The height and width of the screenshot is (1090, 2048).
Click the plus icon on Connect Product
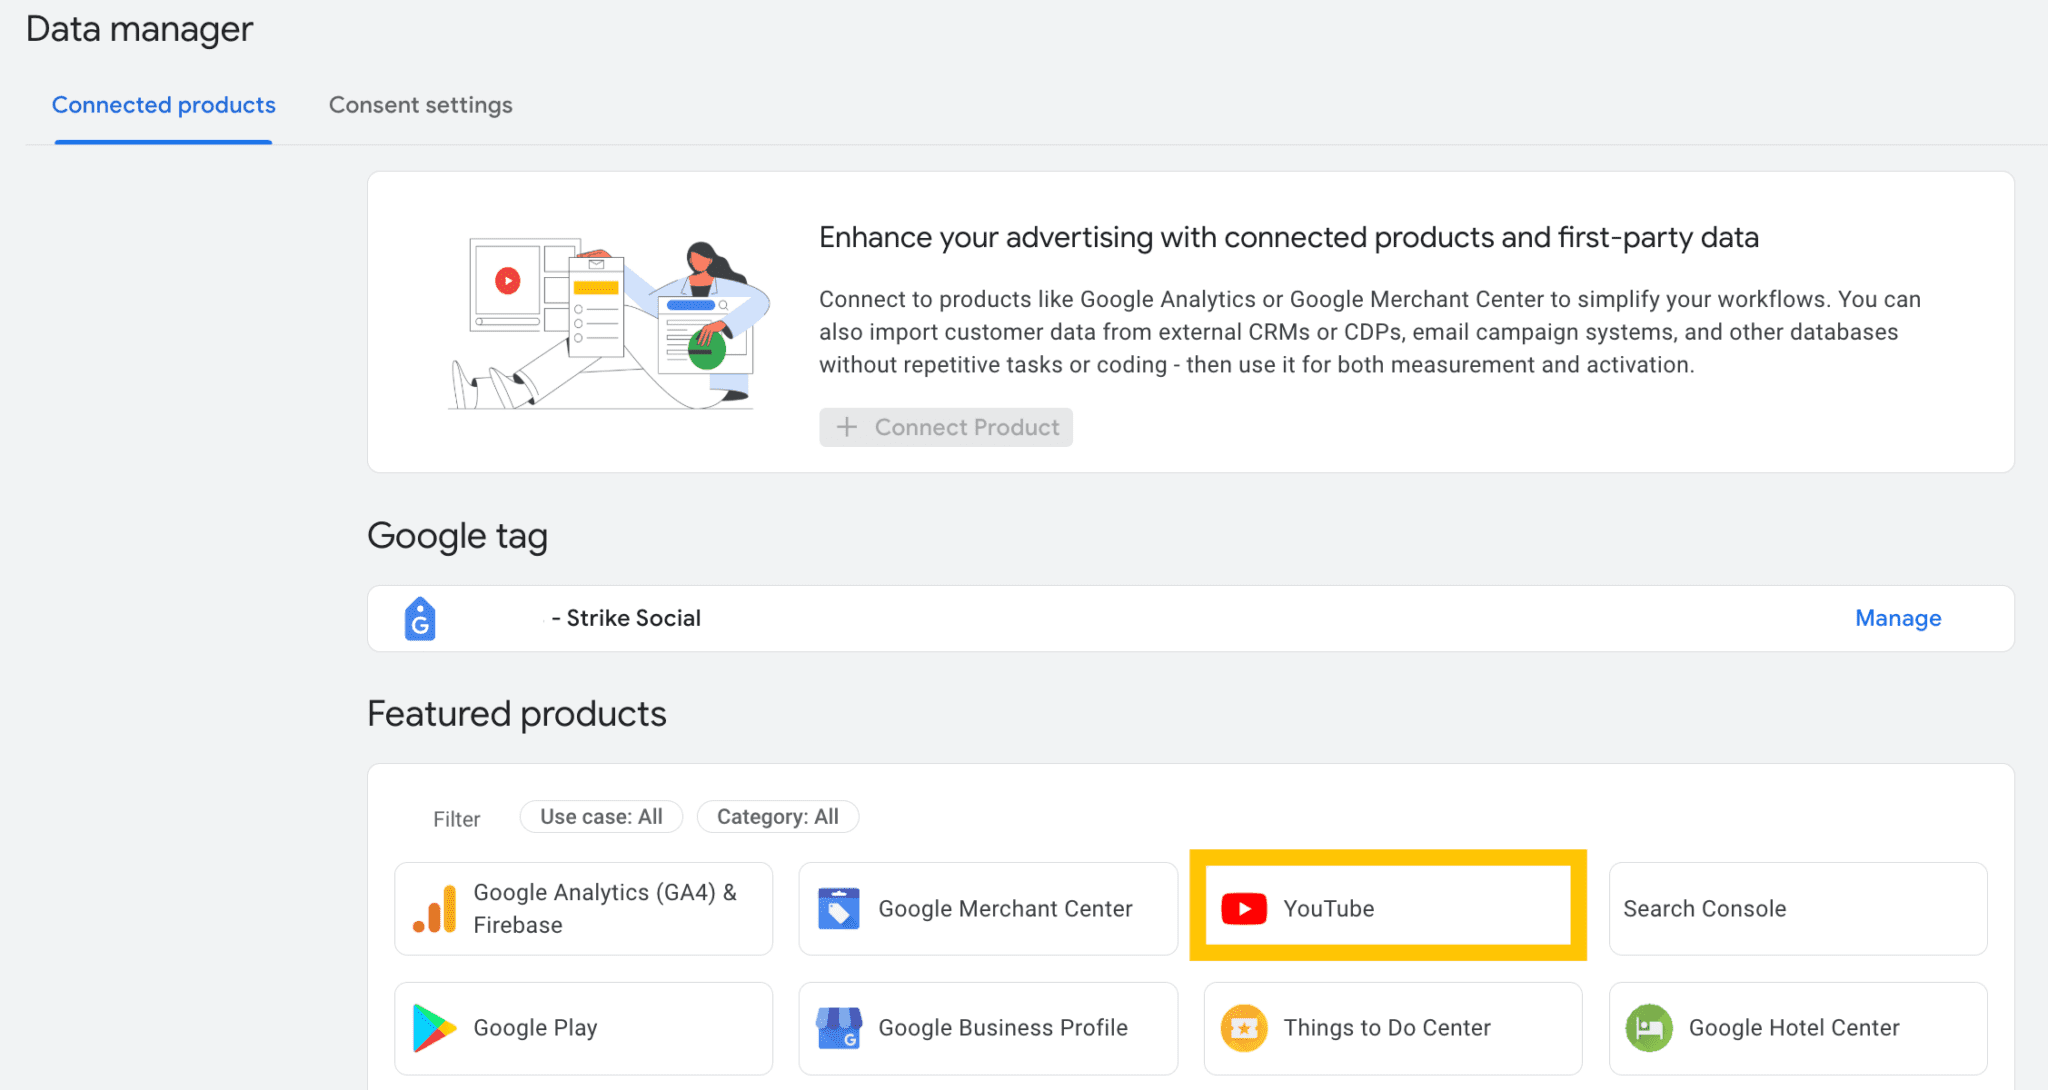pyautogui.click(x=847, y=427)
